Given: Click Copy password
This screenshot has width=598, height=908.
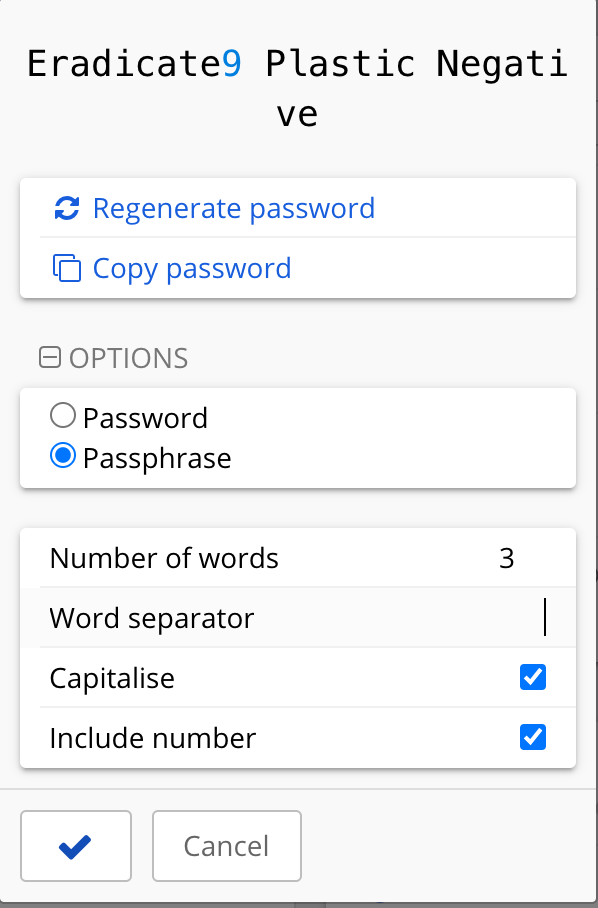Looking at the screenshot, I should click(x=191, y=268).
